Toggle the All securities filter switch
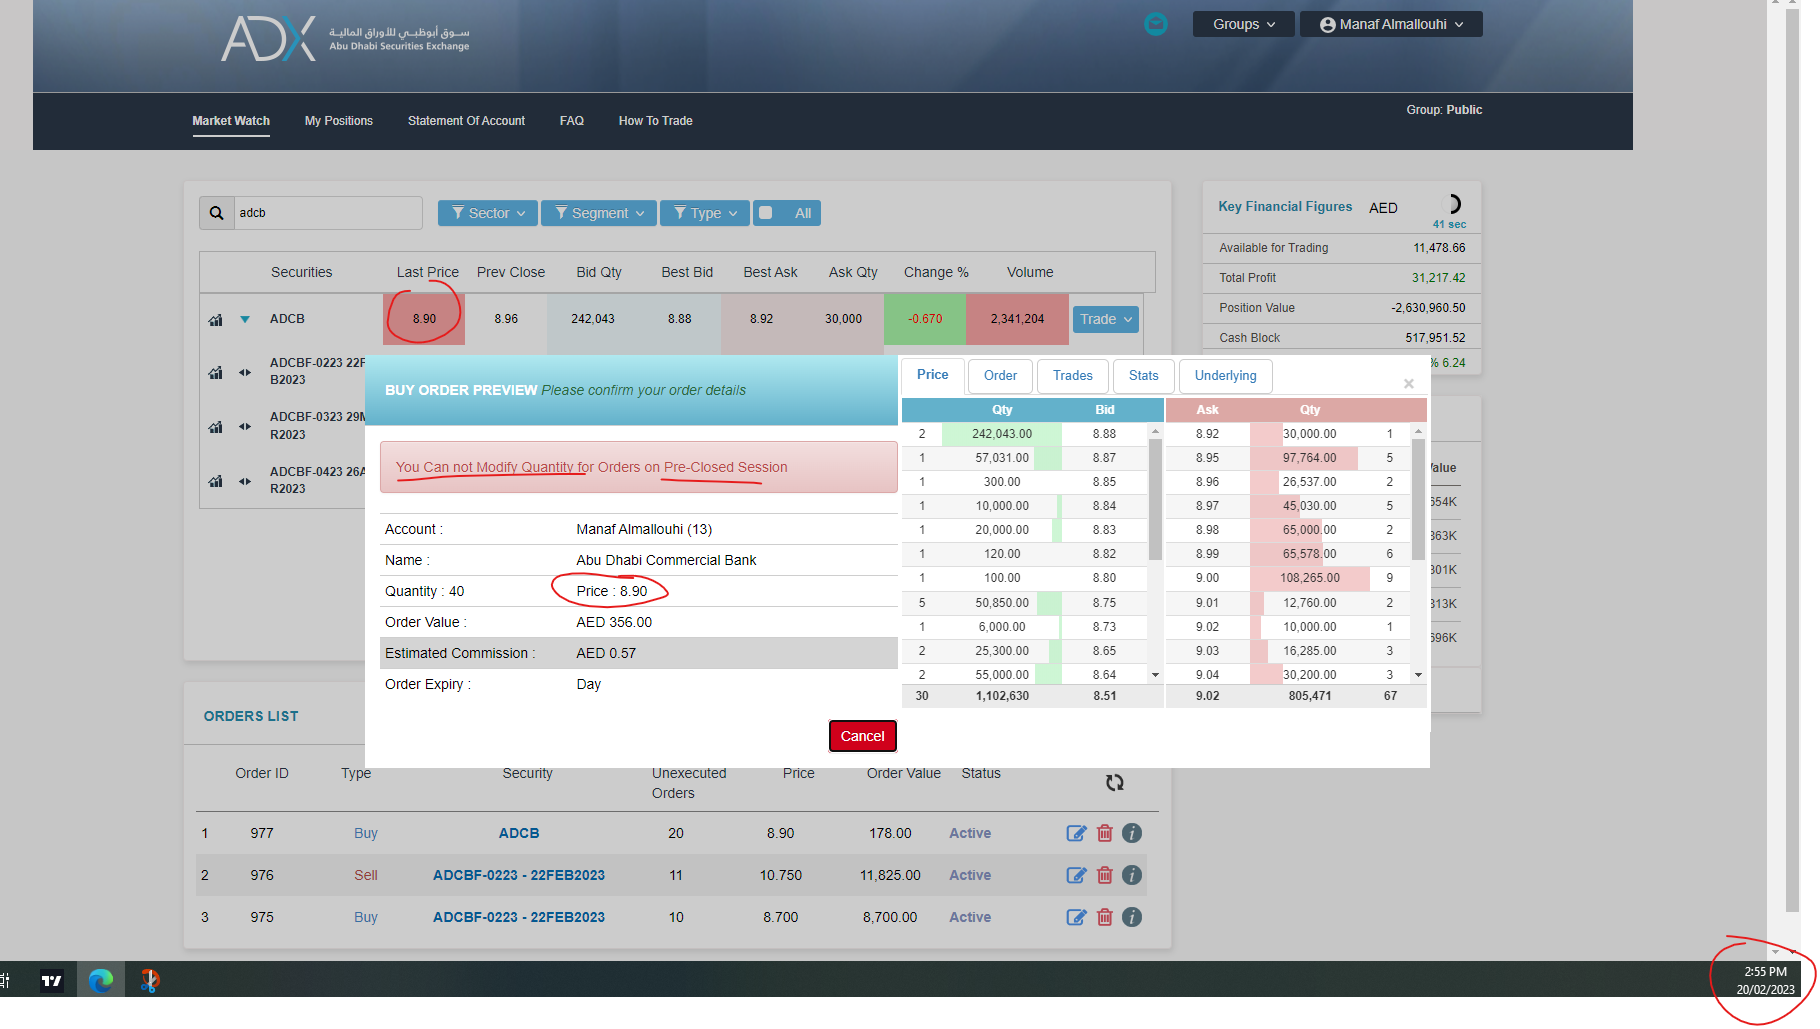 tap(766, 212)
